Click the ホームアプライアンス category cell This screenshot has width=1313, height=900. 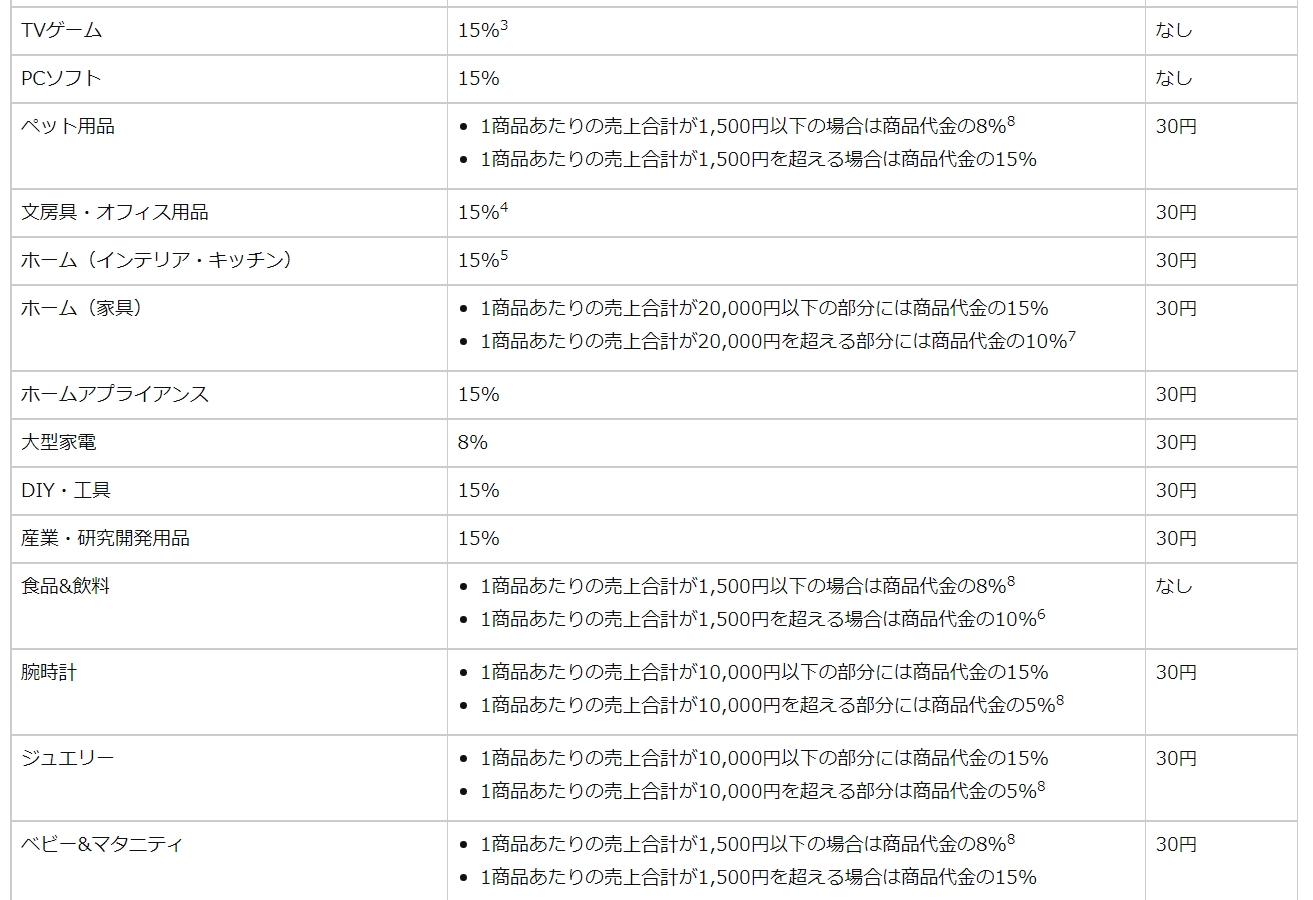click(x=115, y=394)
